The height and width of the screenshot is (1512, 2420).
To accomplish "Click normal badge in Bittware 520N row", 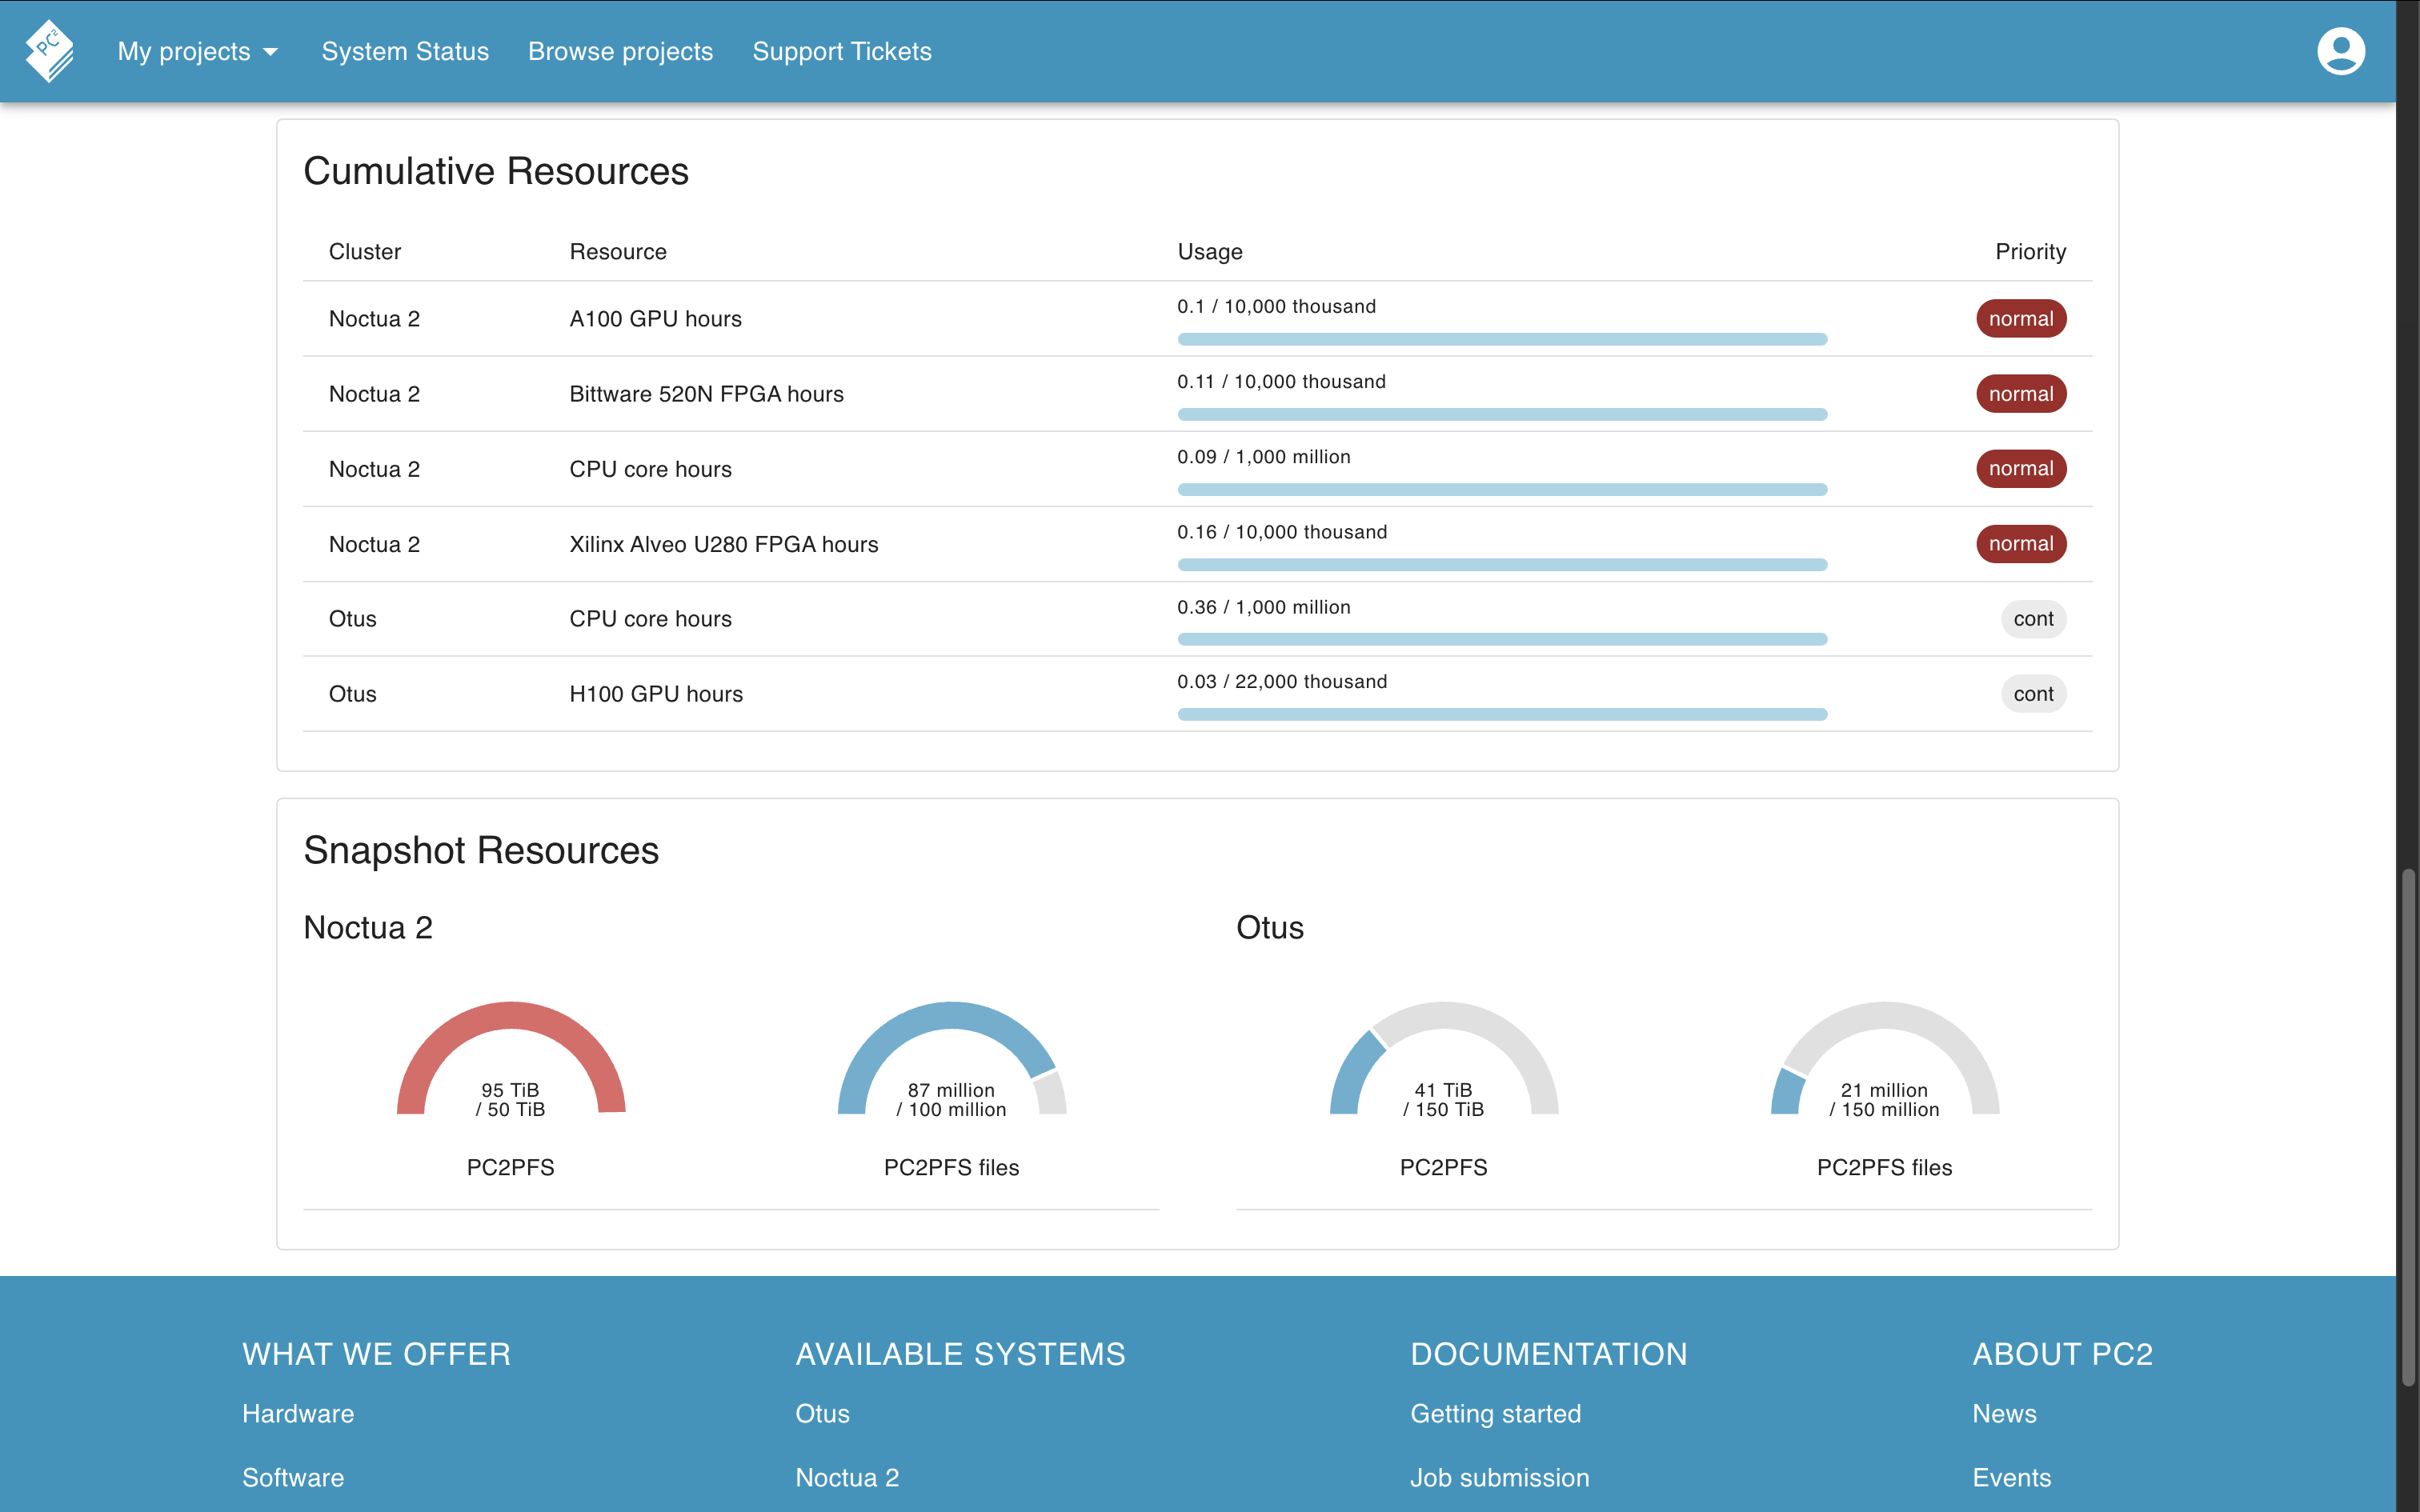I will [2021, 394].
